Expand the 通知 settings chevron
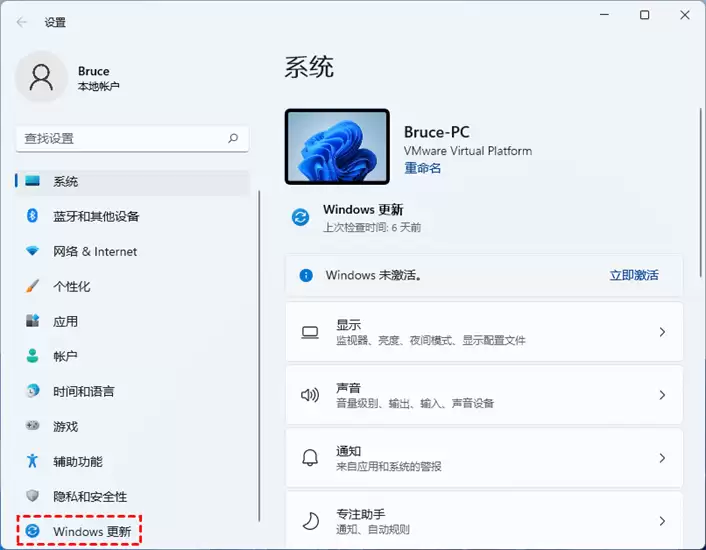The height and width of the screenshot is (550, 706). (x=662, y=458)
